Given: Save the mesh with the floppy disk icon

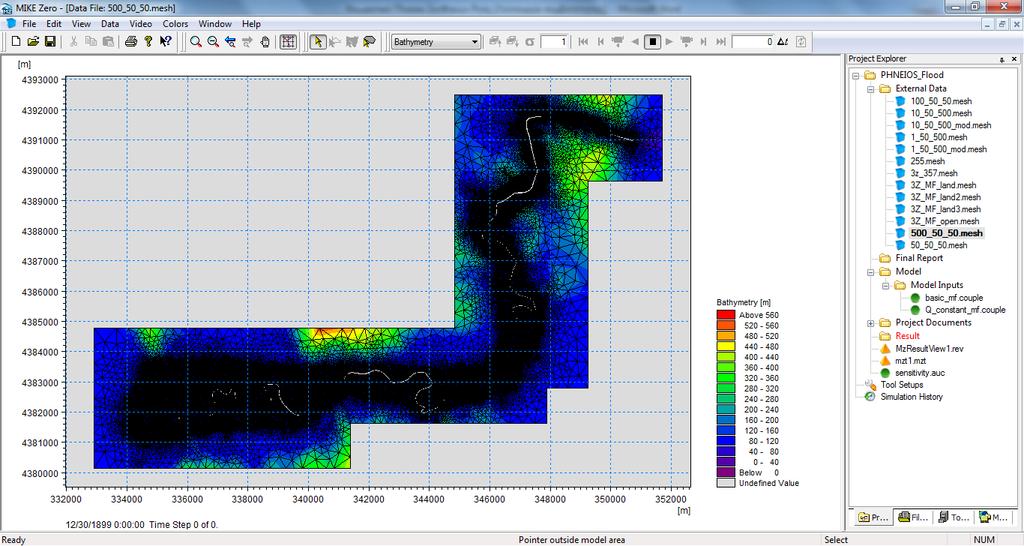Looking at the screenshot, I should [x=50, y=42].
